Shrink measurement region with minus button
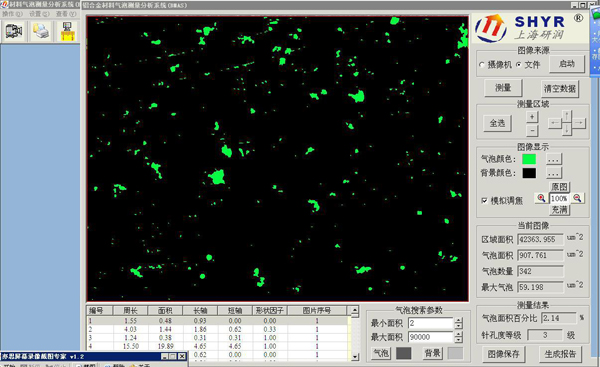This screenshot has width=600, height=367. (532, 130)
